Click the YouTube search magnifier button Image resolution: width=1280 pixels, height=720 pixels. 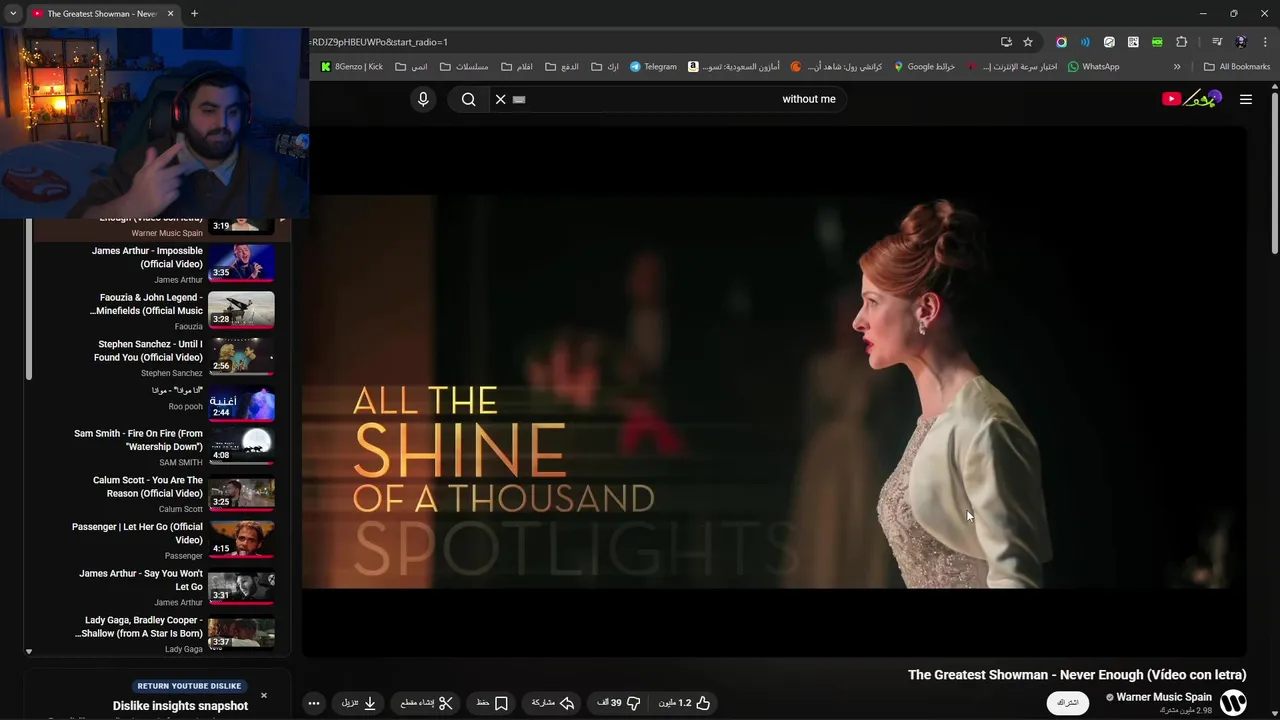coord(468,99)
